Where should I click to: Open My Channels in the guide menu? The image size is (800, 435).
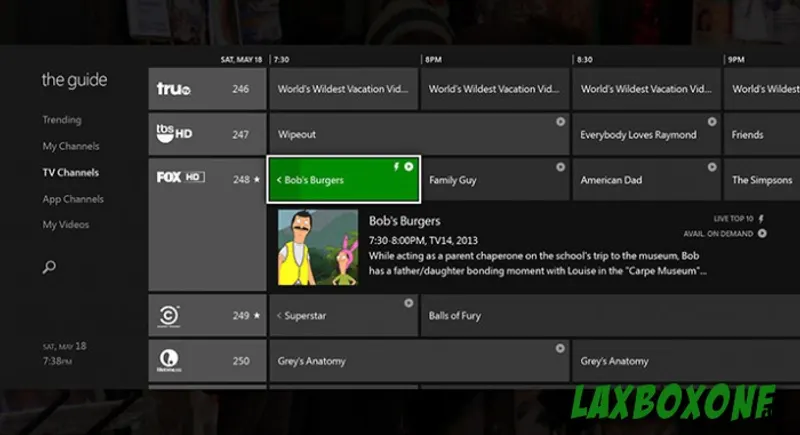pyautogui.click(x=71, y=146)
